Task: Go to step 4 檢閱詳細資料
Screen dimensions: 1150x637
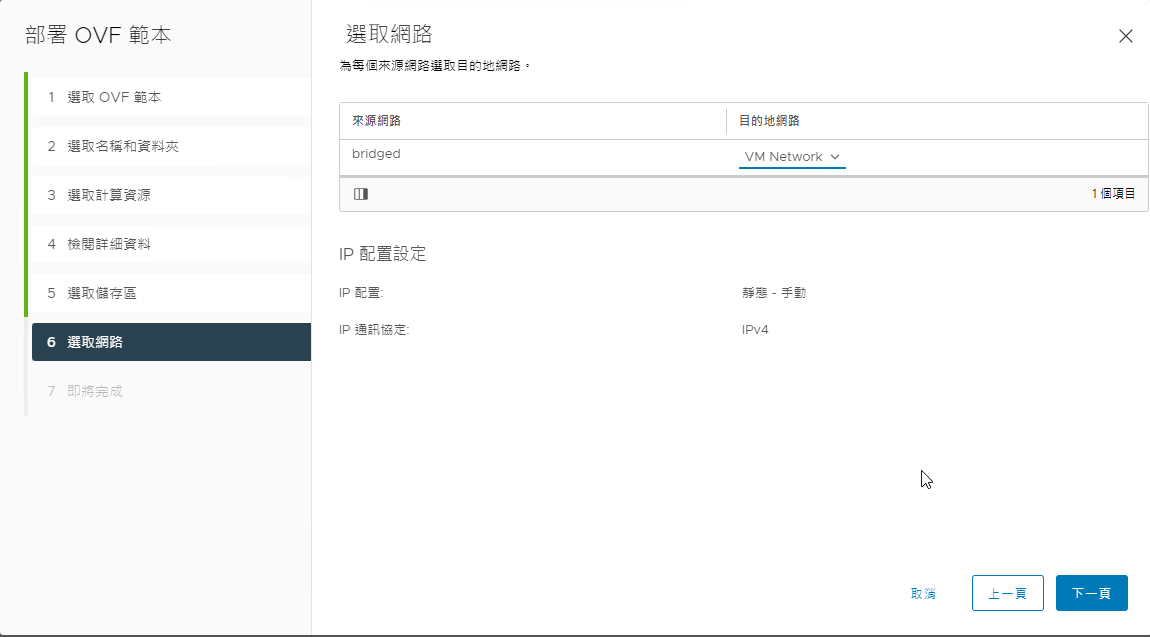Action: click(171, 244)
